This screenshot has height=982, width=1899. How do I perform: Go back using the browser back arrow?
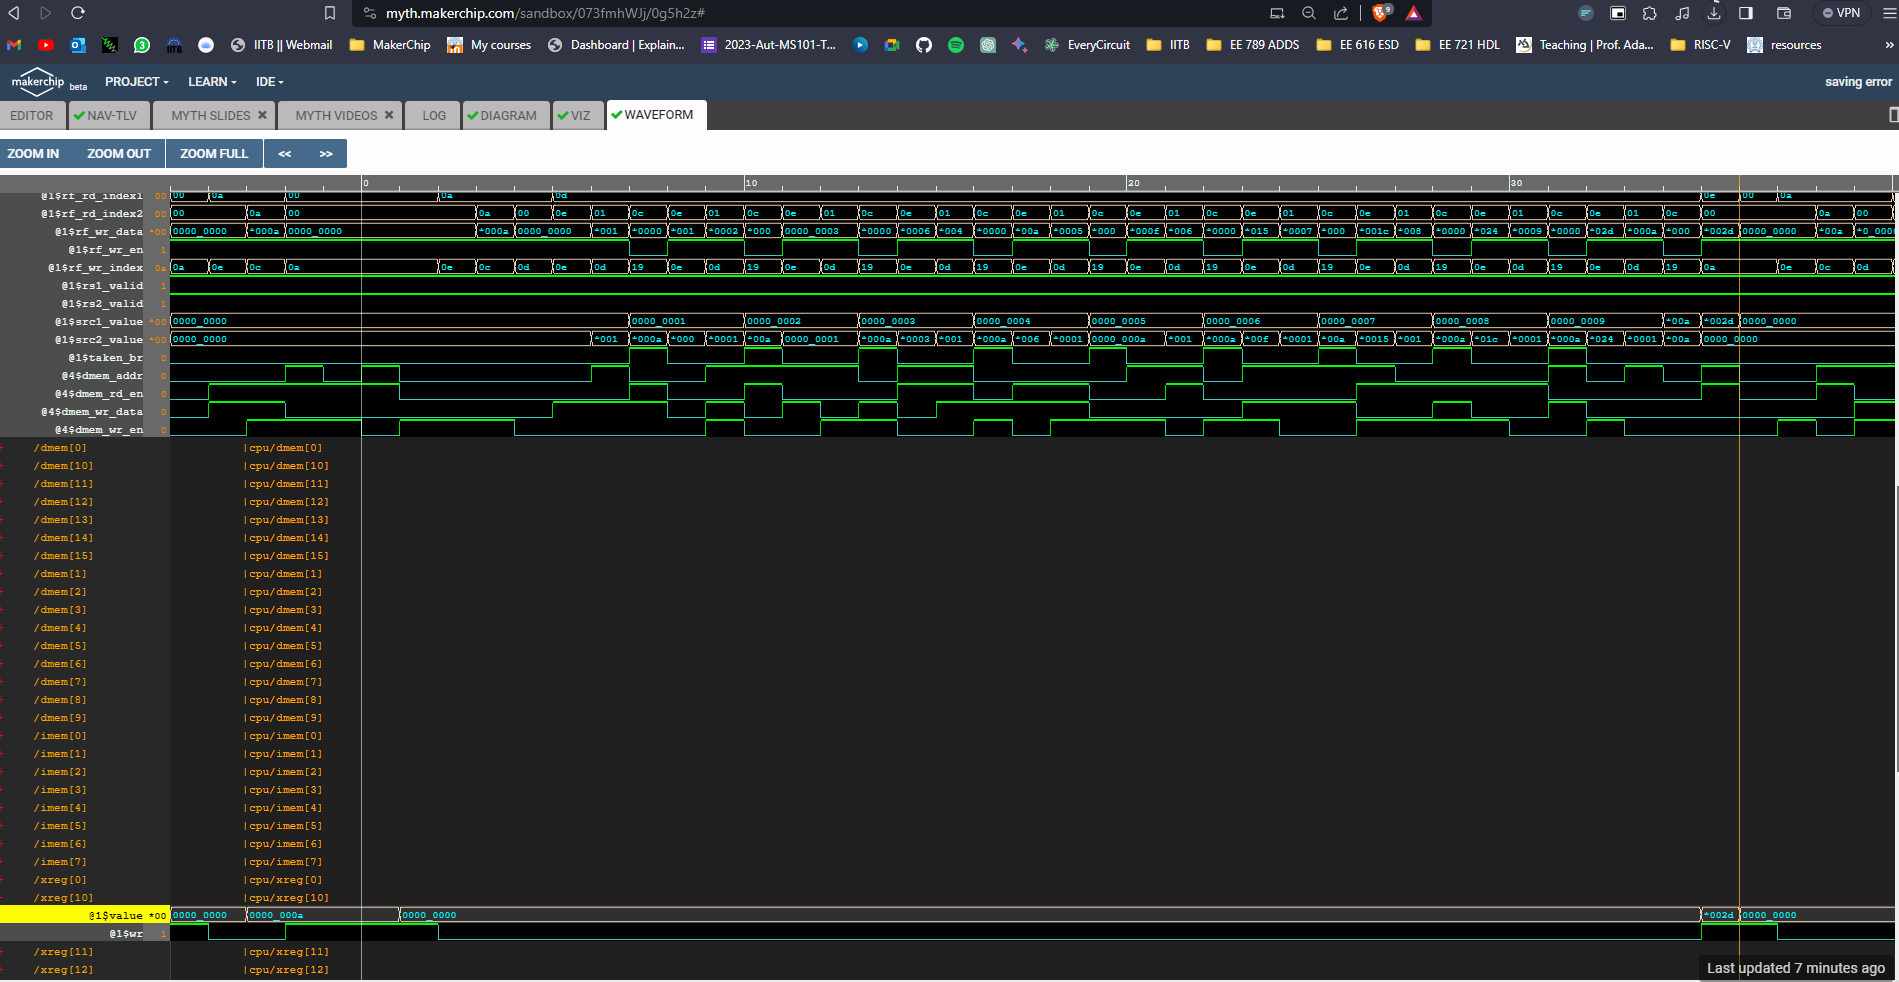14,13
